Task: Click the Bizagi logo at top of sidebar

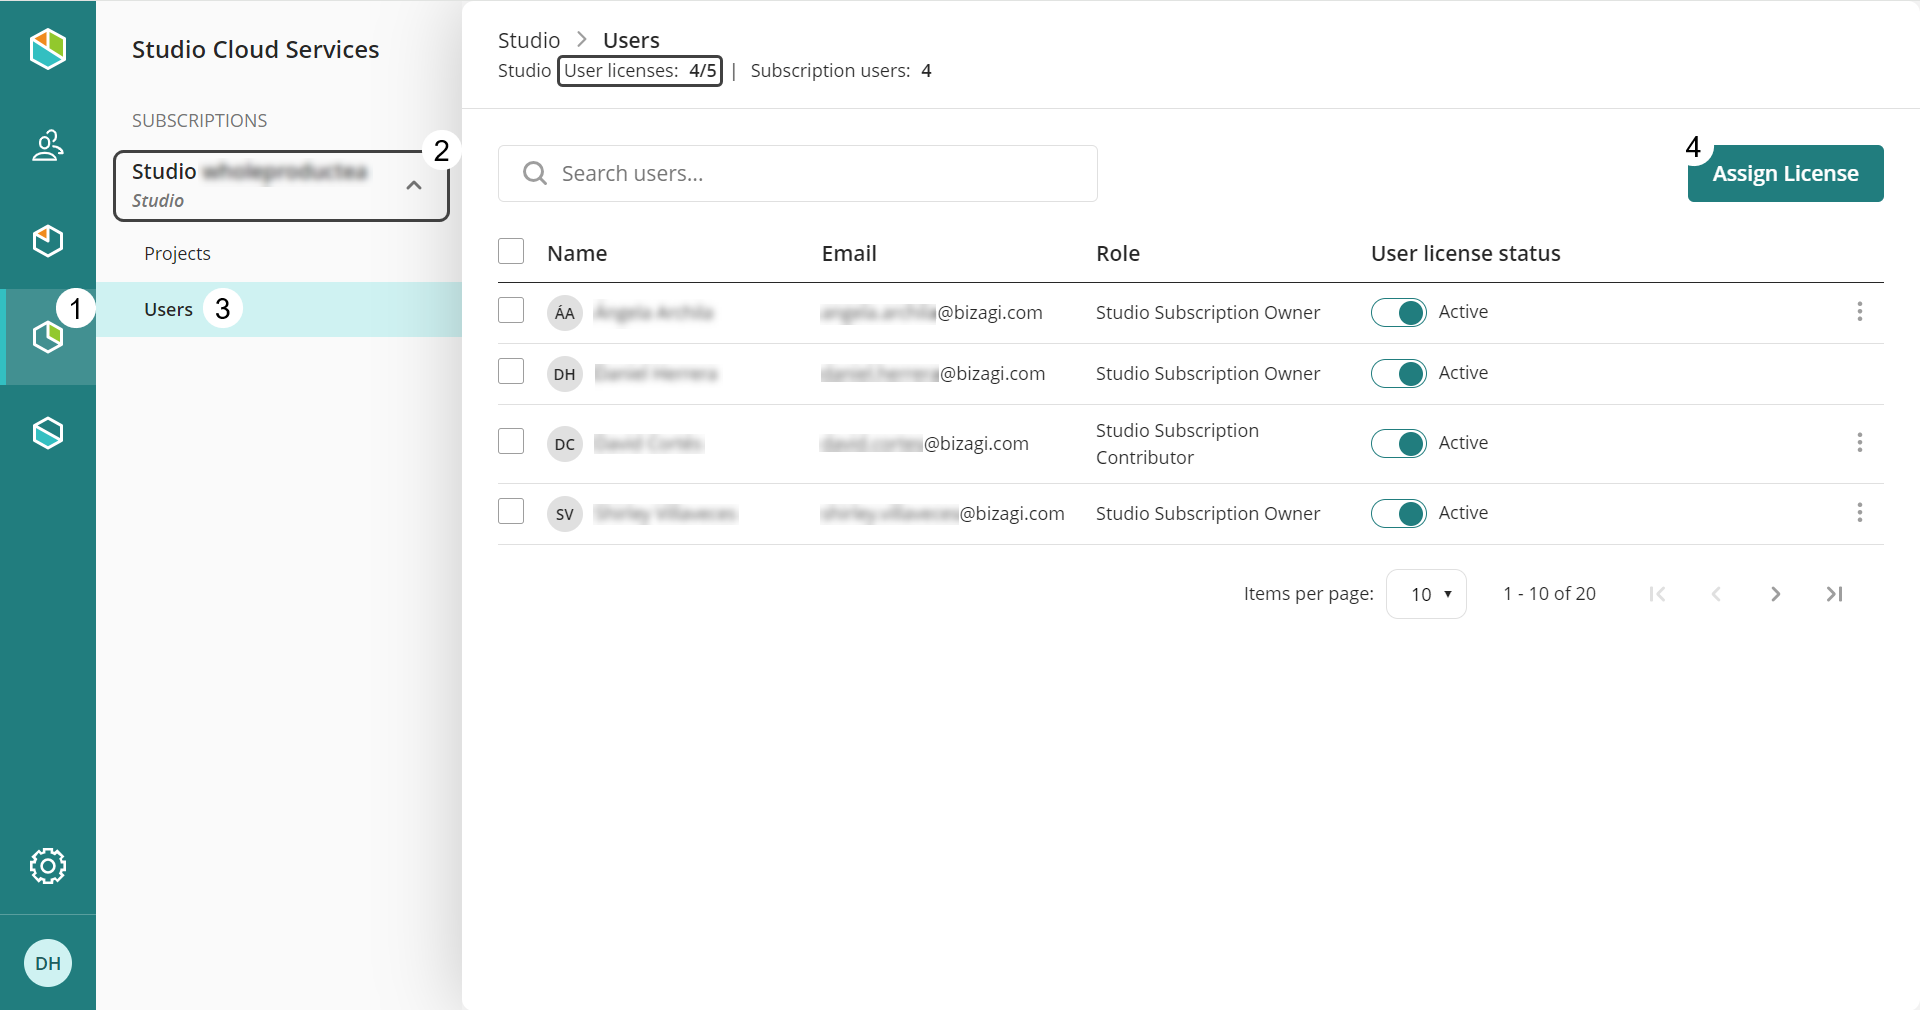Action: pyautogui.click(x=48, y=48)
